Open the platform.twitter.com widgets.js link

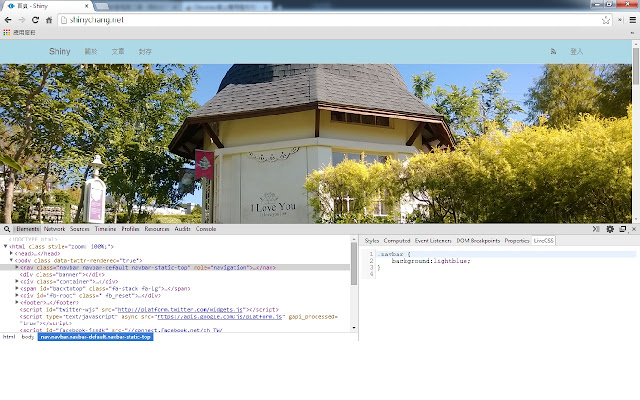point(180,309)
